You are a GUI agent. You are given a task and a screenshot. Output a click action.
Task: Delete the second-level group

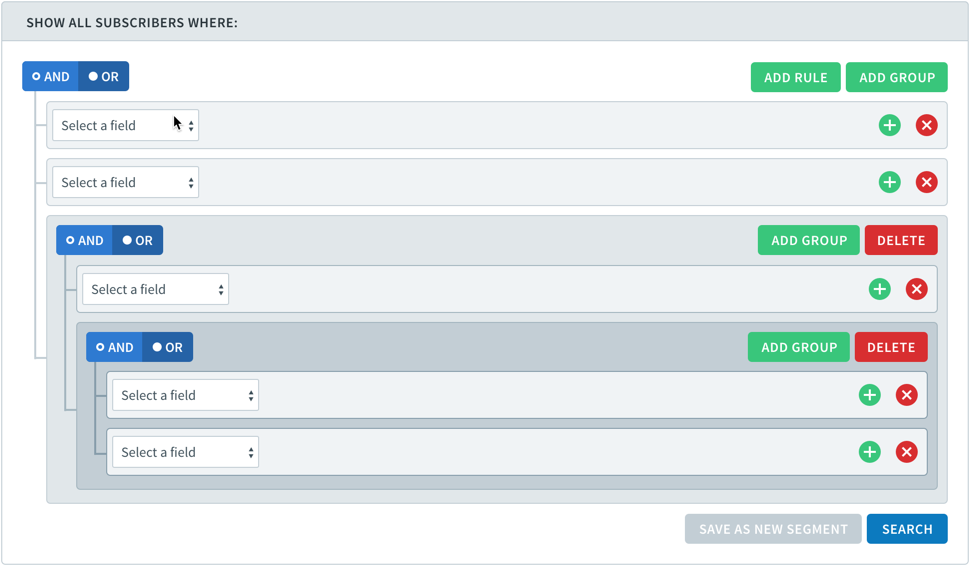pyautogui.click(x=901, y=241)
